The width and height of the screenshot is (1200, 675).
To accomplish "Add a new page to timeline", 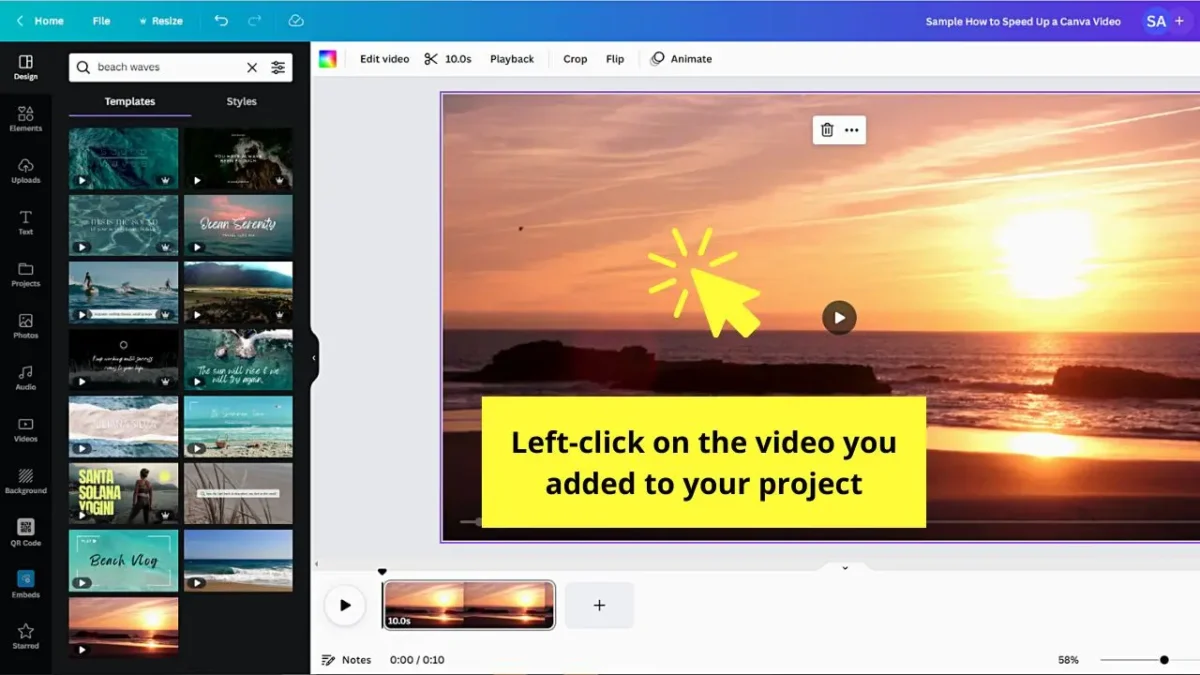I will pos(599,605).
